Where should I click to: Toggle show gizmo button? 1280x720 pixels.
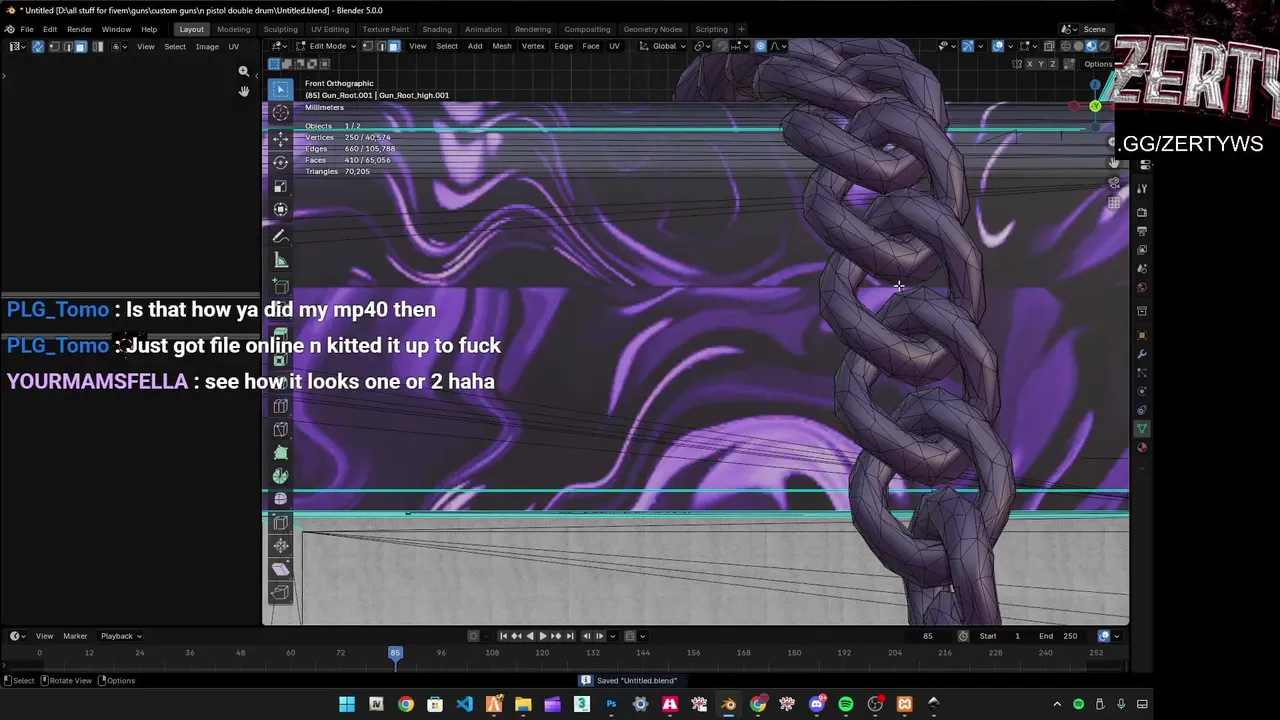(x=967, y=46)
